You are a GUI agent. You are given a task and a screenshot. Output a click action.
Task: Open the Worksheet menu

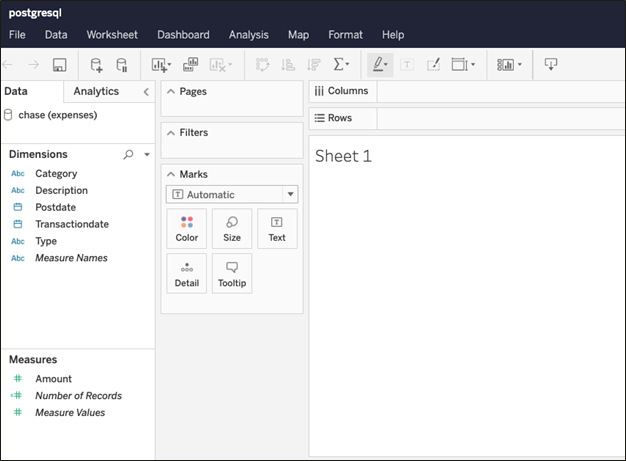112,35
